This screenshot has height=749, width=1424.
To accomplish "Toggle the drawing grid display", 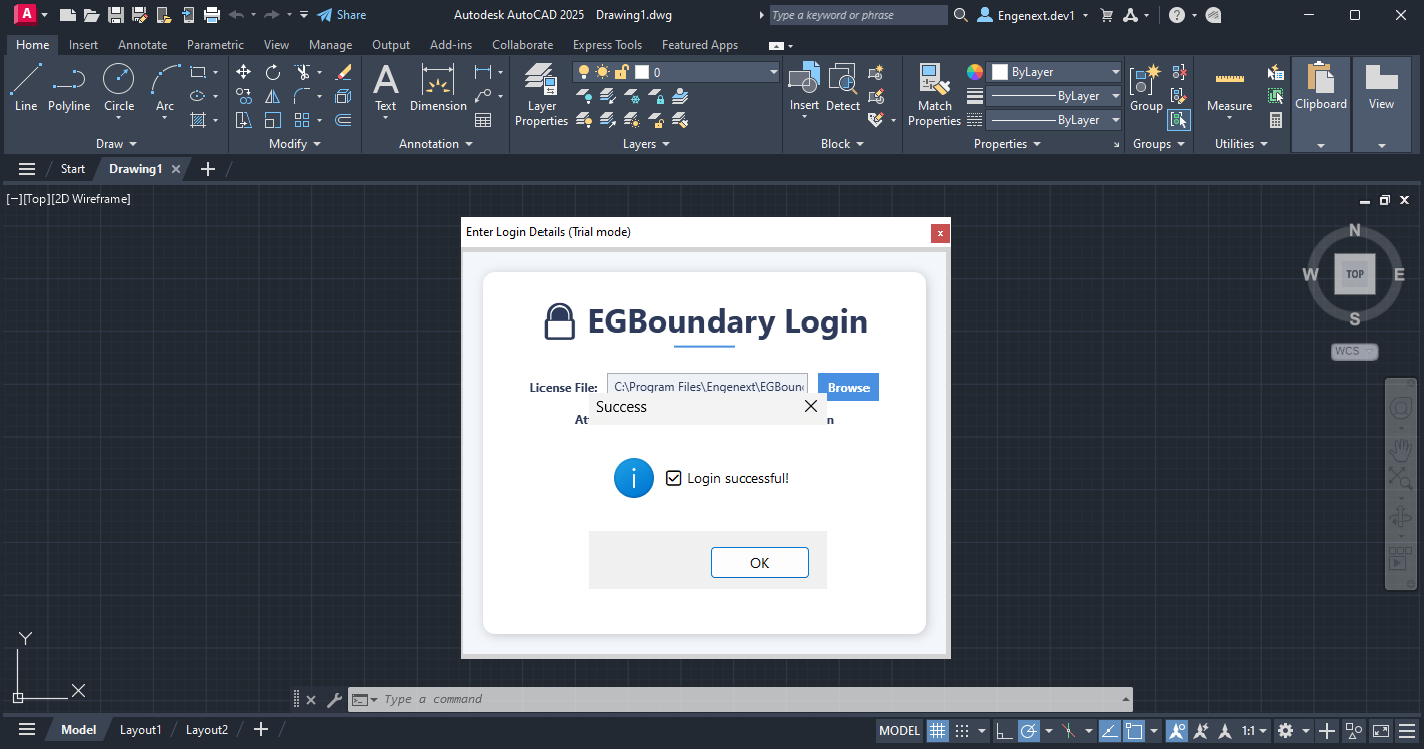I will pos(938,731).
